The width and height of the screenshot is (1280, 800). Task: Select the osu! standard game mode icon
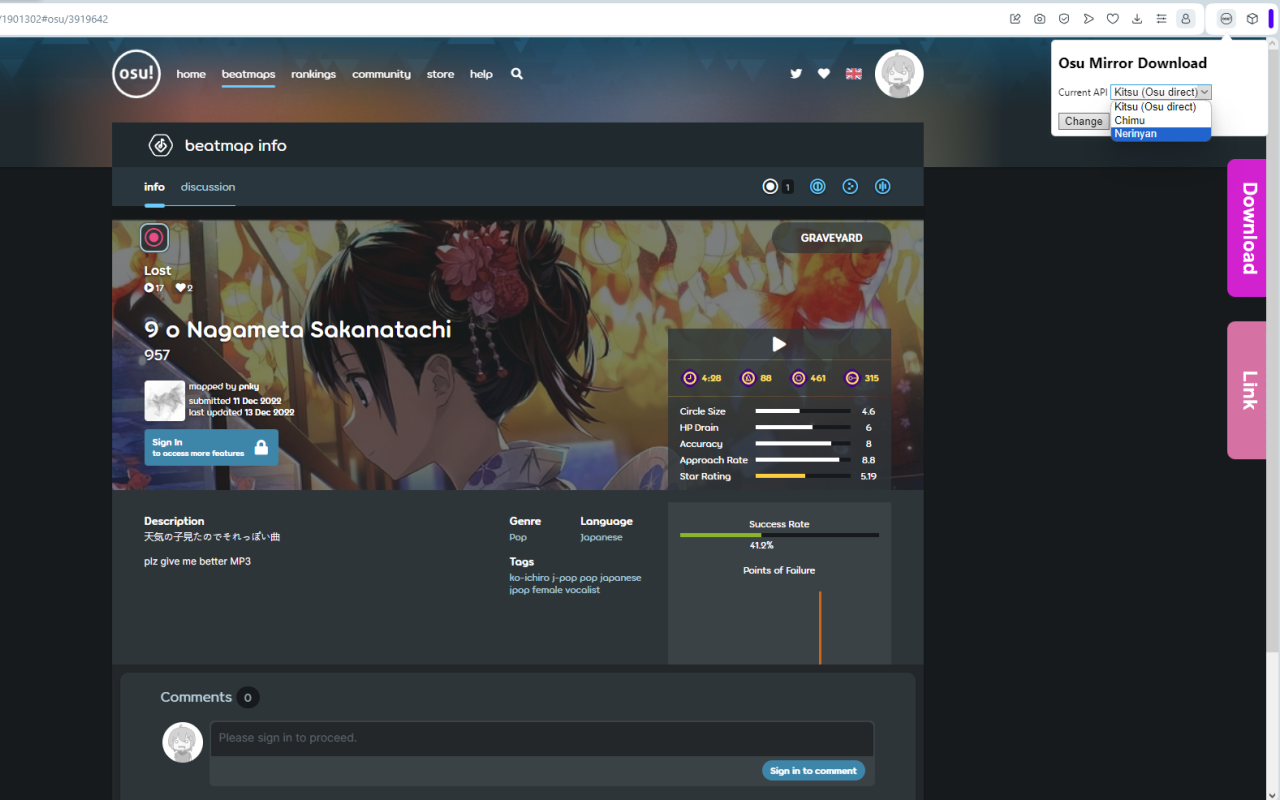coord(770,186)
